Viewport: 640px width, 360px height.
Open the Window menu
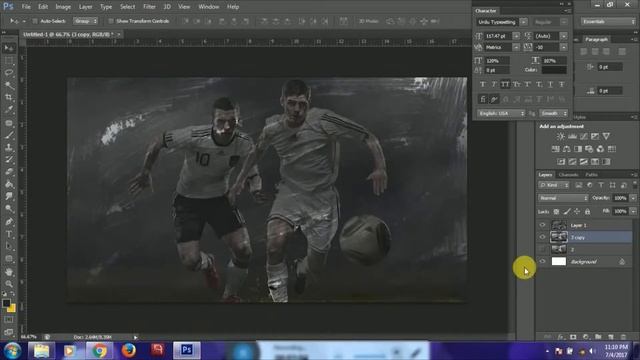point(209,7)
